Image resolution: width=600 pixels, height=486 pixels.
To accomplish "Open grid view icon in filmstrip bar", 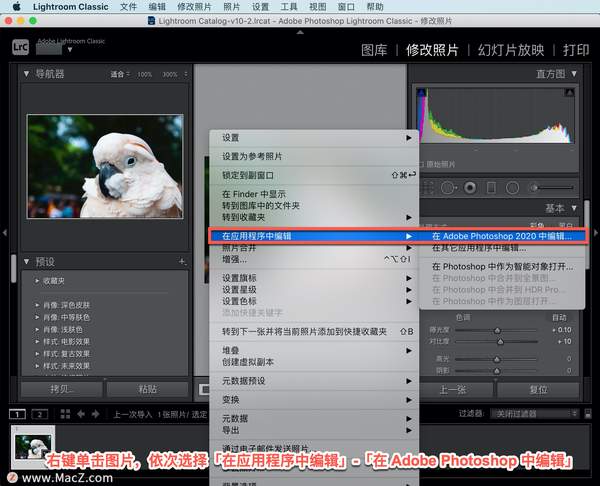I will pos(66,413).
